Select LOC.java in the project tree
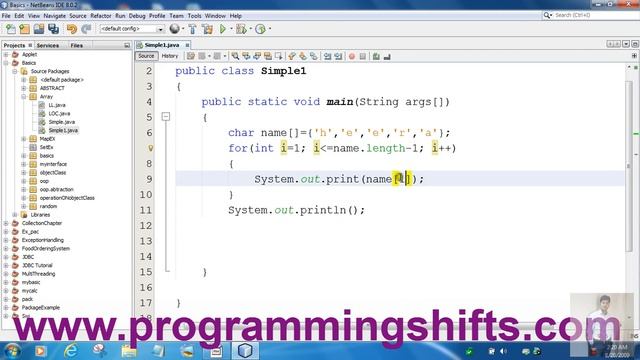 coord(59,113)
